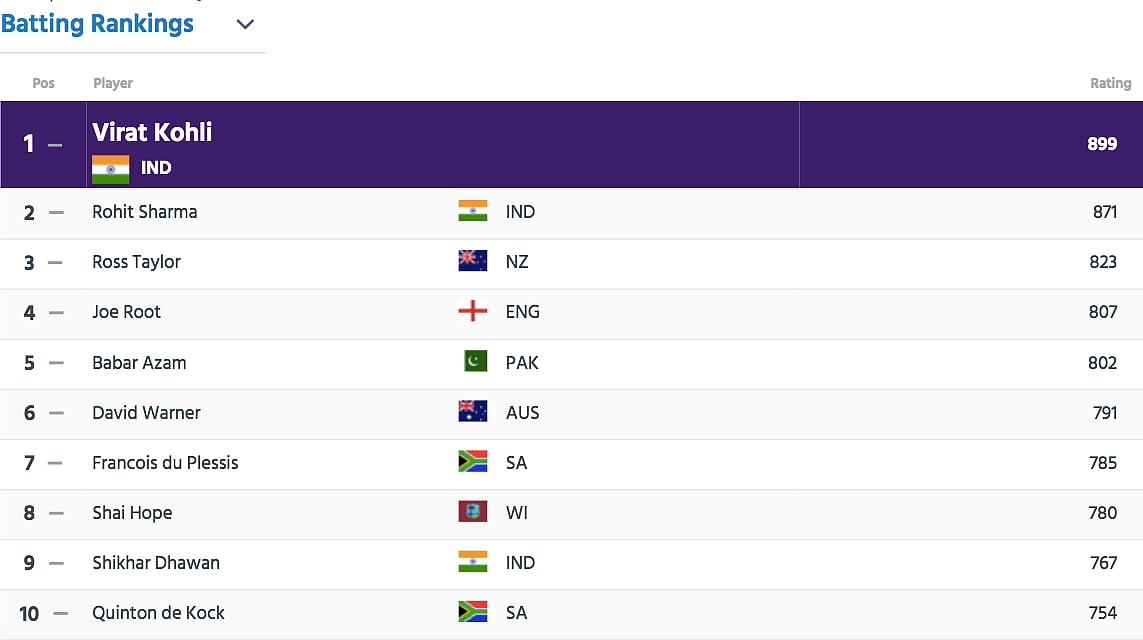Click the position dash next to Joe Root
This screenshot has width=1143, height=640.
57,311
